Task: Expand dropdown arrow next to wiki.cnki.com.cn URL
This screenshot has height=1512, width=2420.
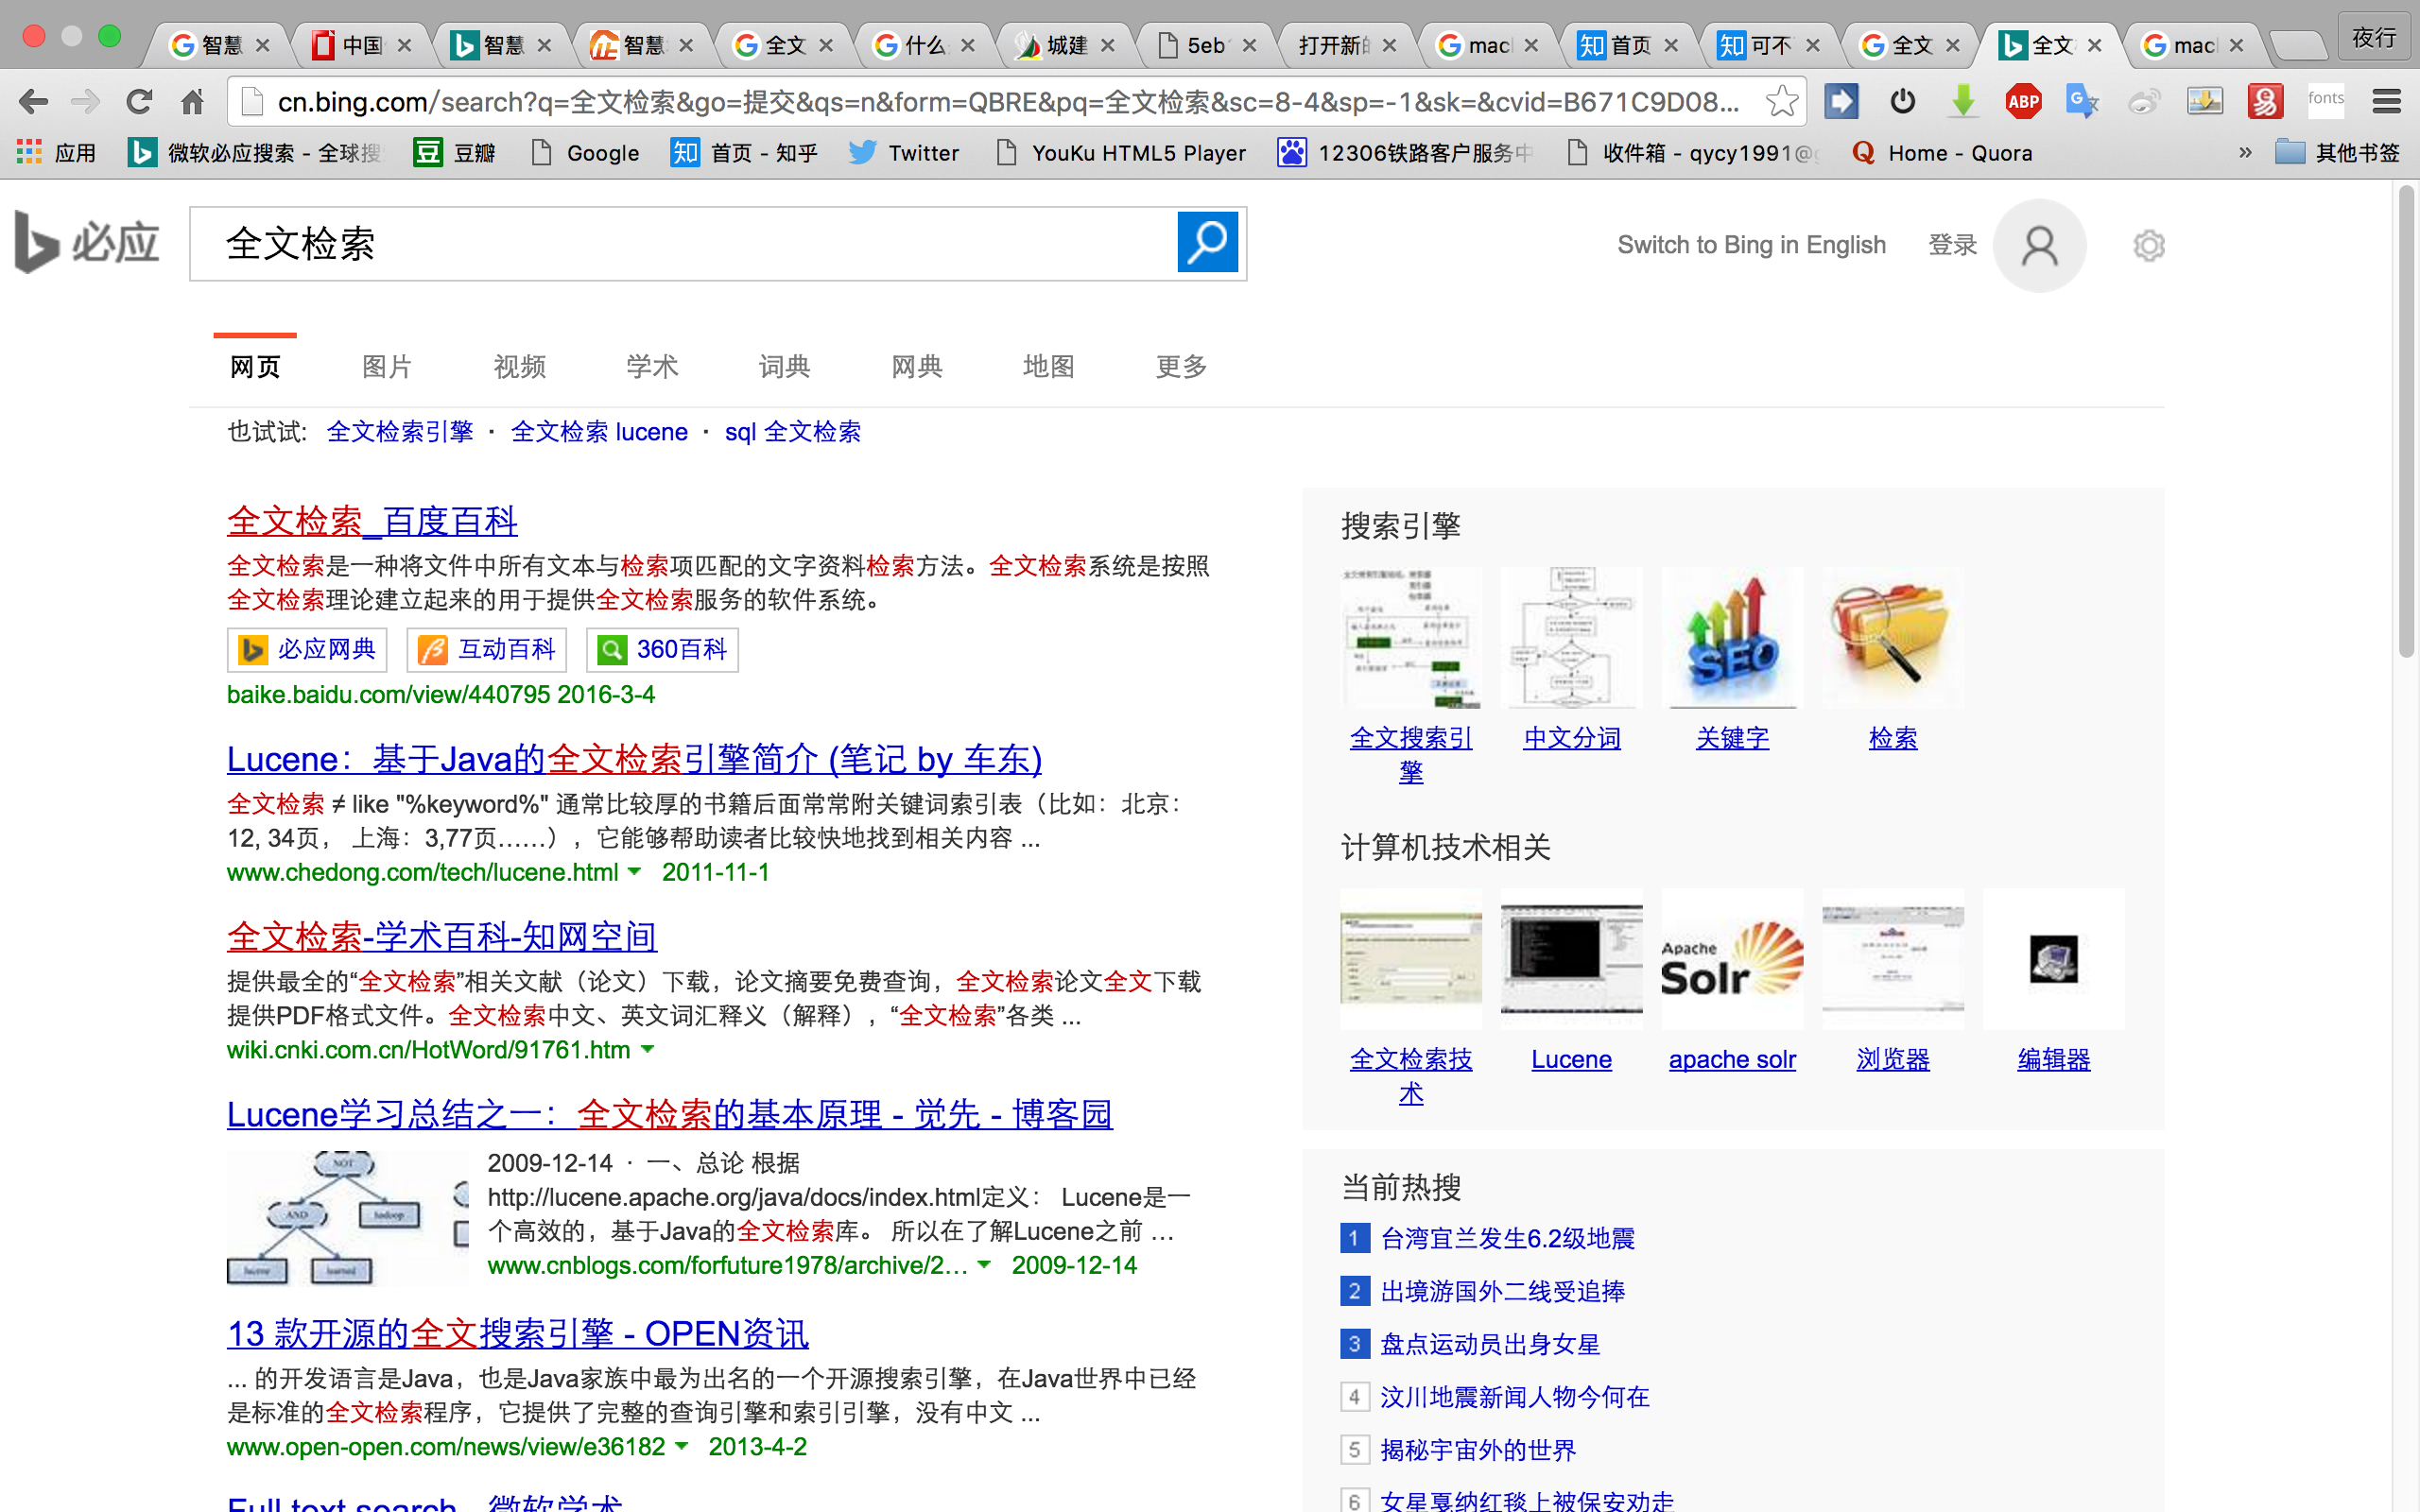Action: [x=647, y=1049]
